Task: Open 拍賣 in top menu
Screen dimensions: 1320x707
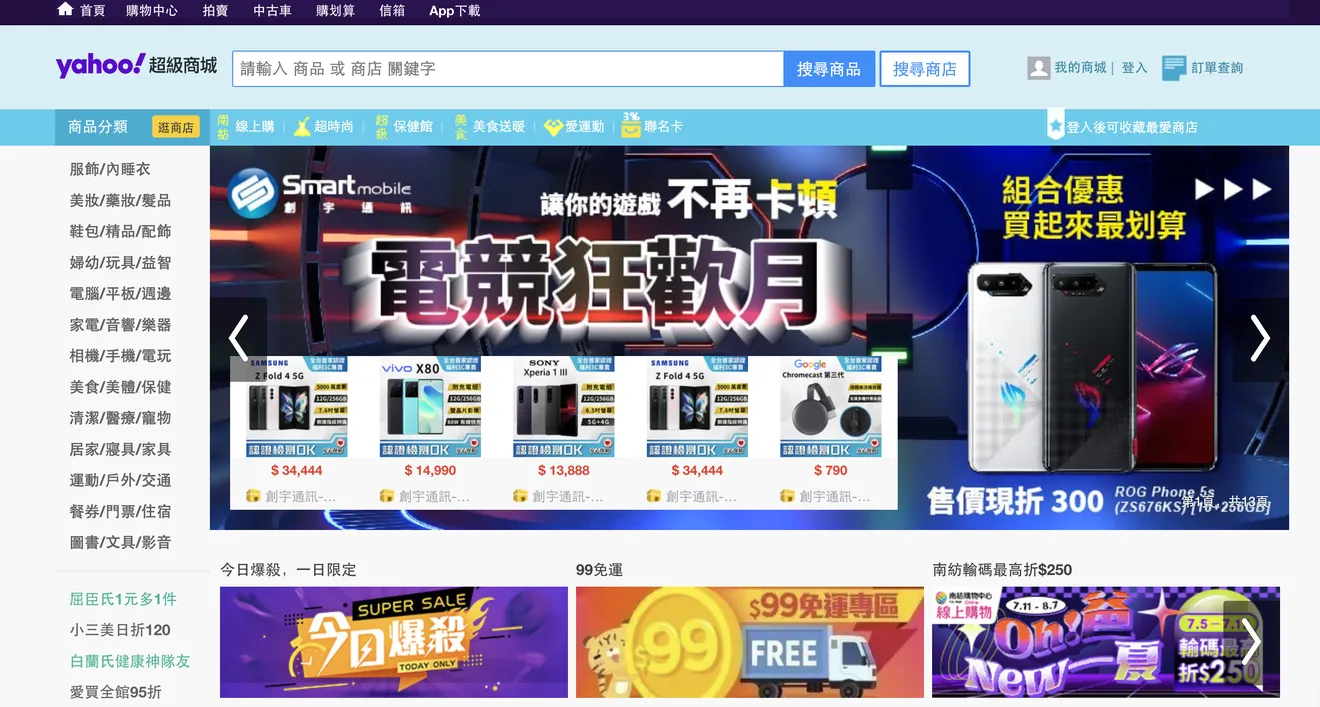Action: point(215,10)
